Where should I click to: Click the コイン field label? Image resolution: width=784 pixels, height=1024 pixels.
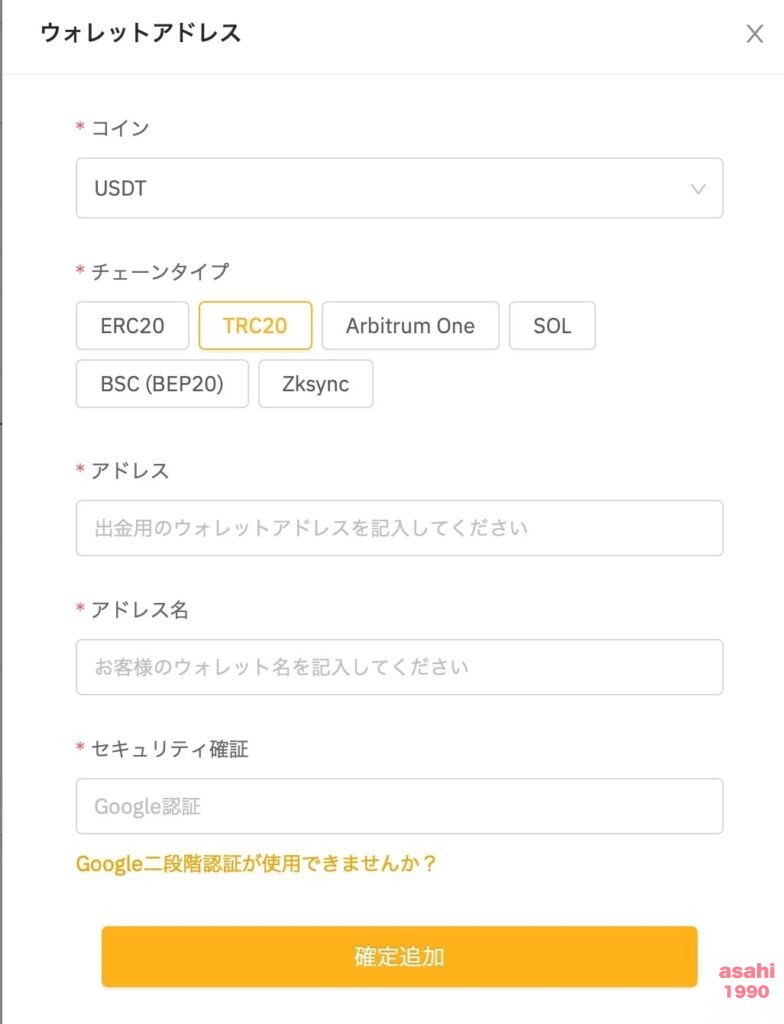[x=120, y=127]
